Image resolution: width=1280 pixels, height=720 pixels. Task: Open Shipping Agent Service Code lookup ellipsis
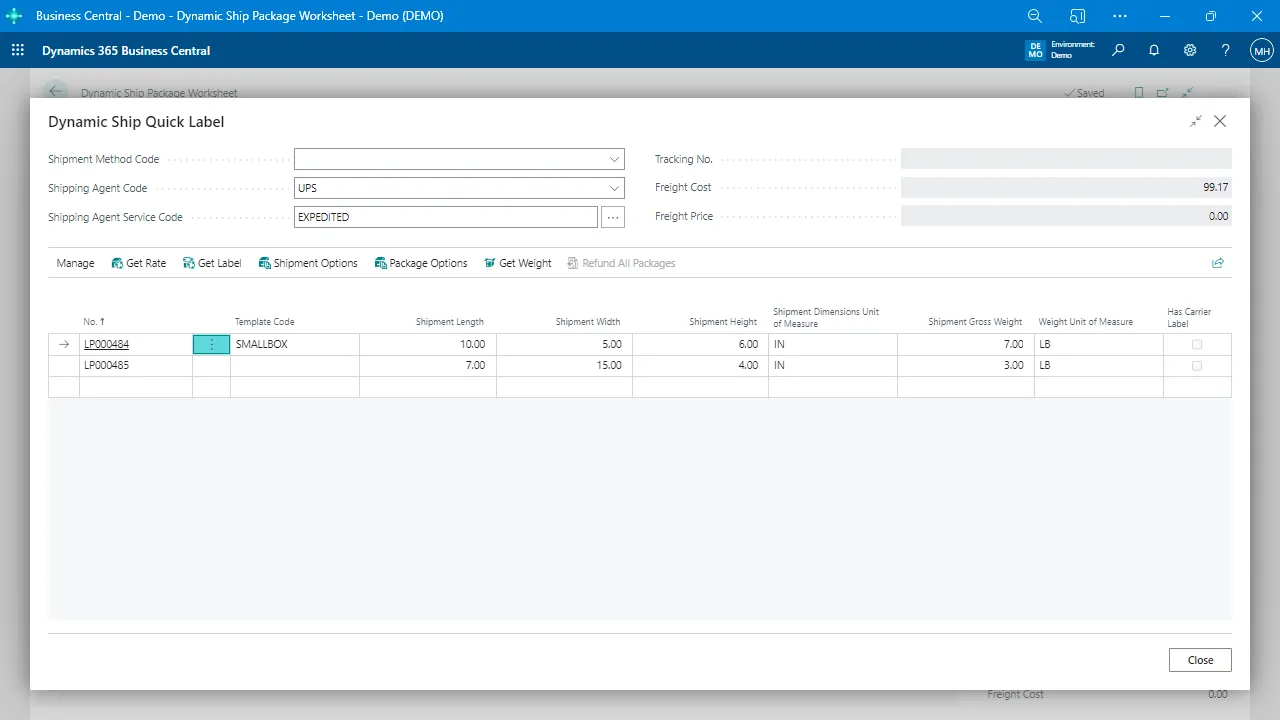pos(613,217)
